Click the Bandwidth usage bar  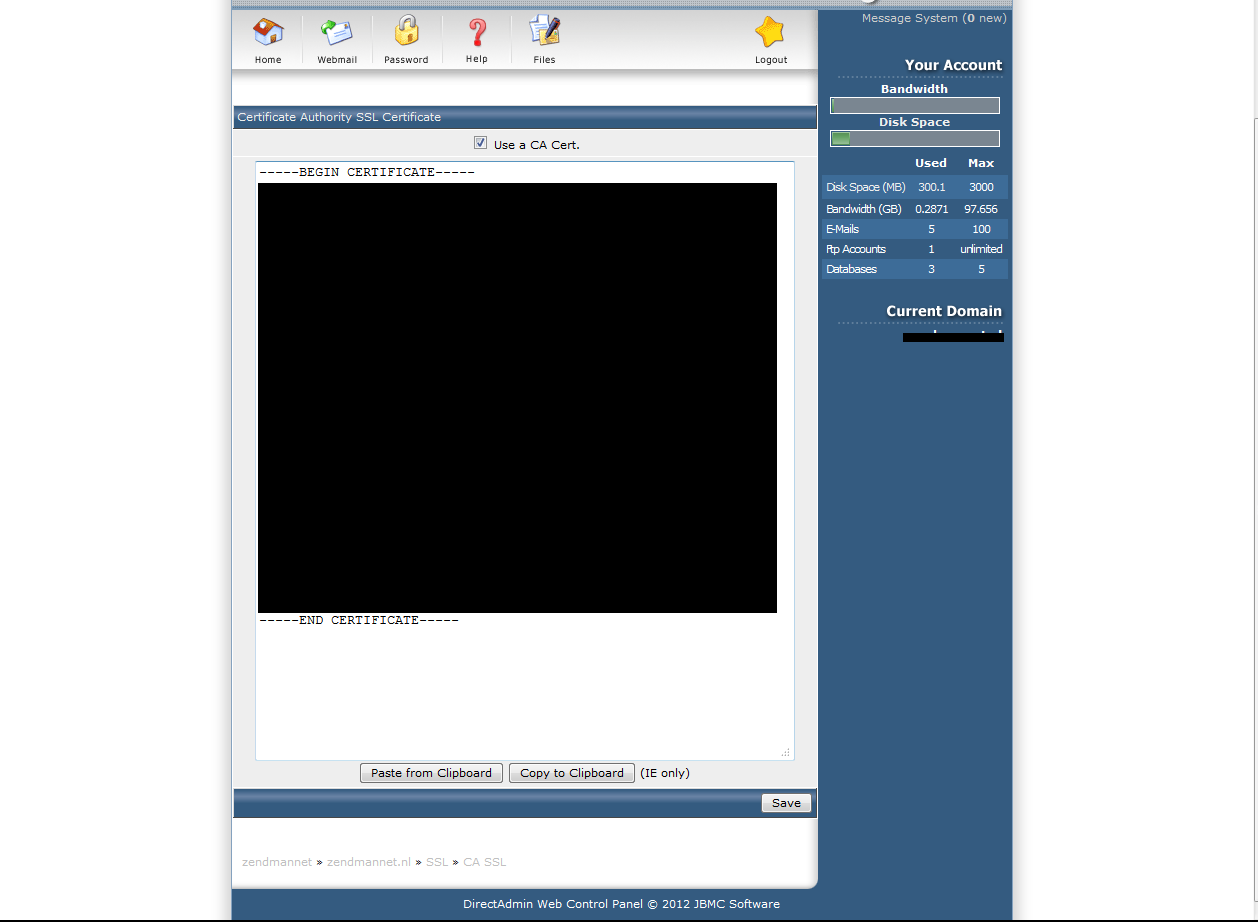click(914, 105)
